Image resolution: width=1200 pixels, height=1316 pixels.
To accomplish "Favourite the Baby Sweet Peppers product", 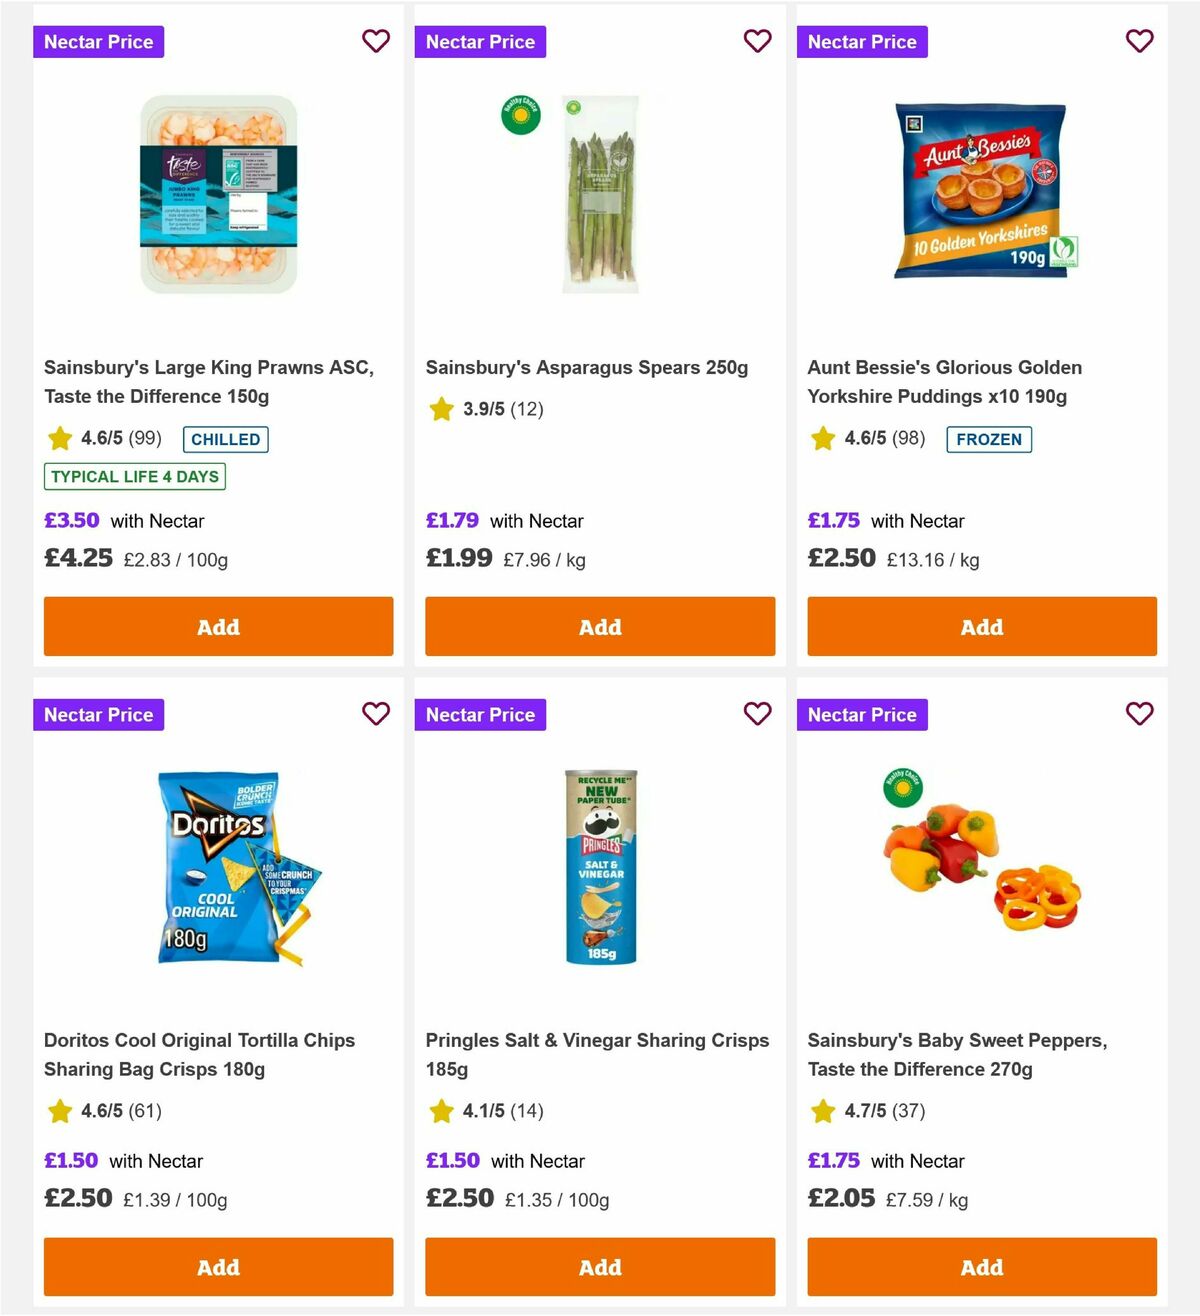I will pyautogui.click(x=1139, y=714).
